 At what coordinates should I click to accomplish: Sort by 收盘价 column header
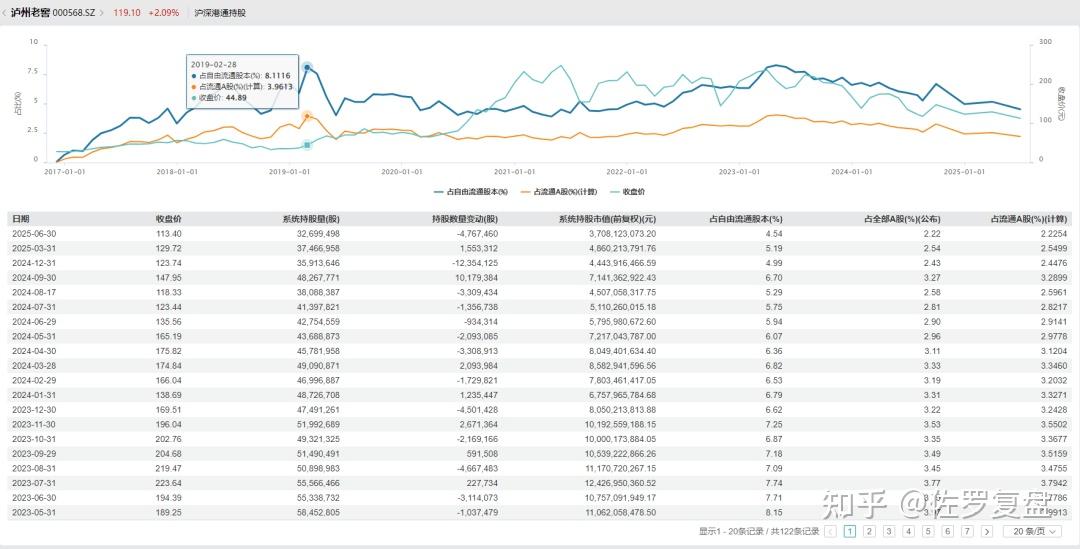coord(169,219)
